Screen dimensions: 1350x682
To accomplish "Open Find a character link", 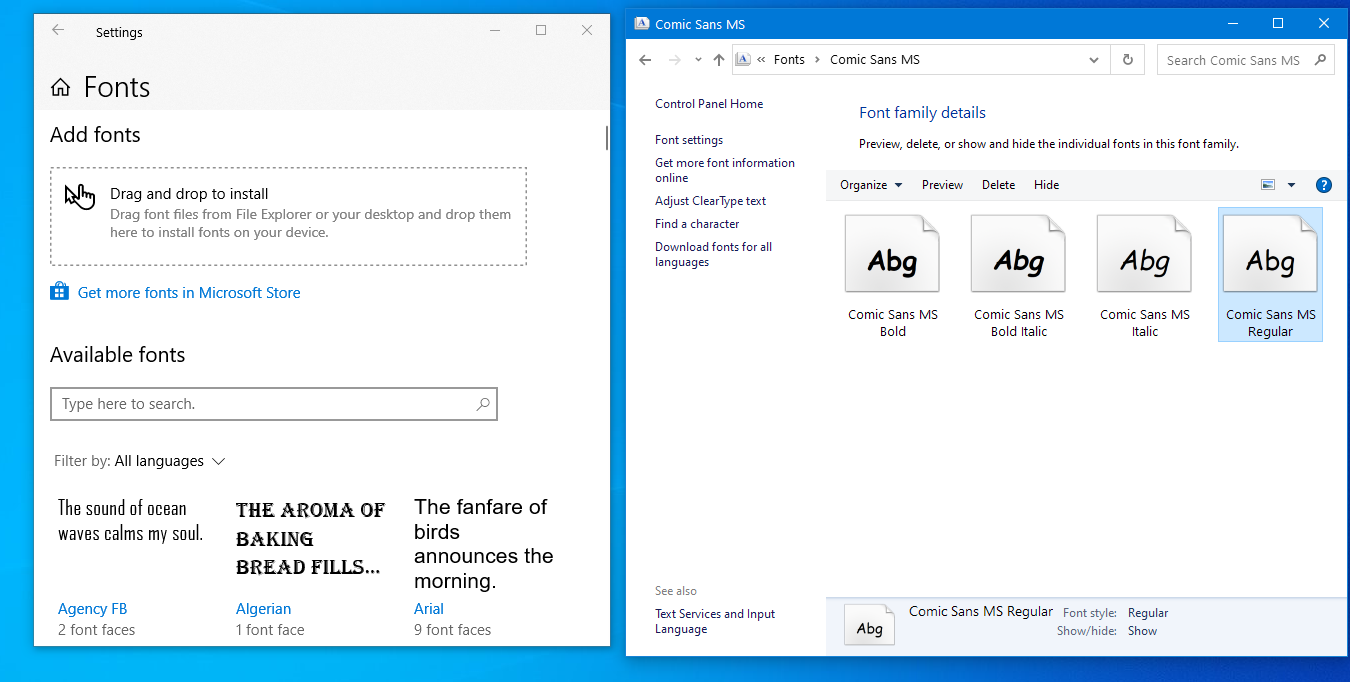I will [x=697, y=224].
